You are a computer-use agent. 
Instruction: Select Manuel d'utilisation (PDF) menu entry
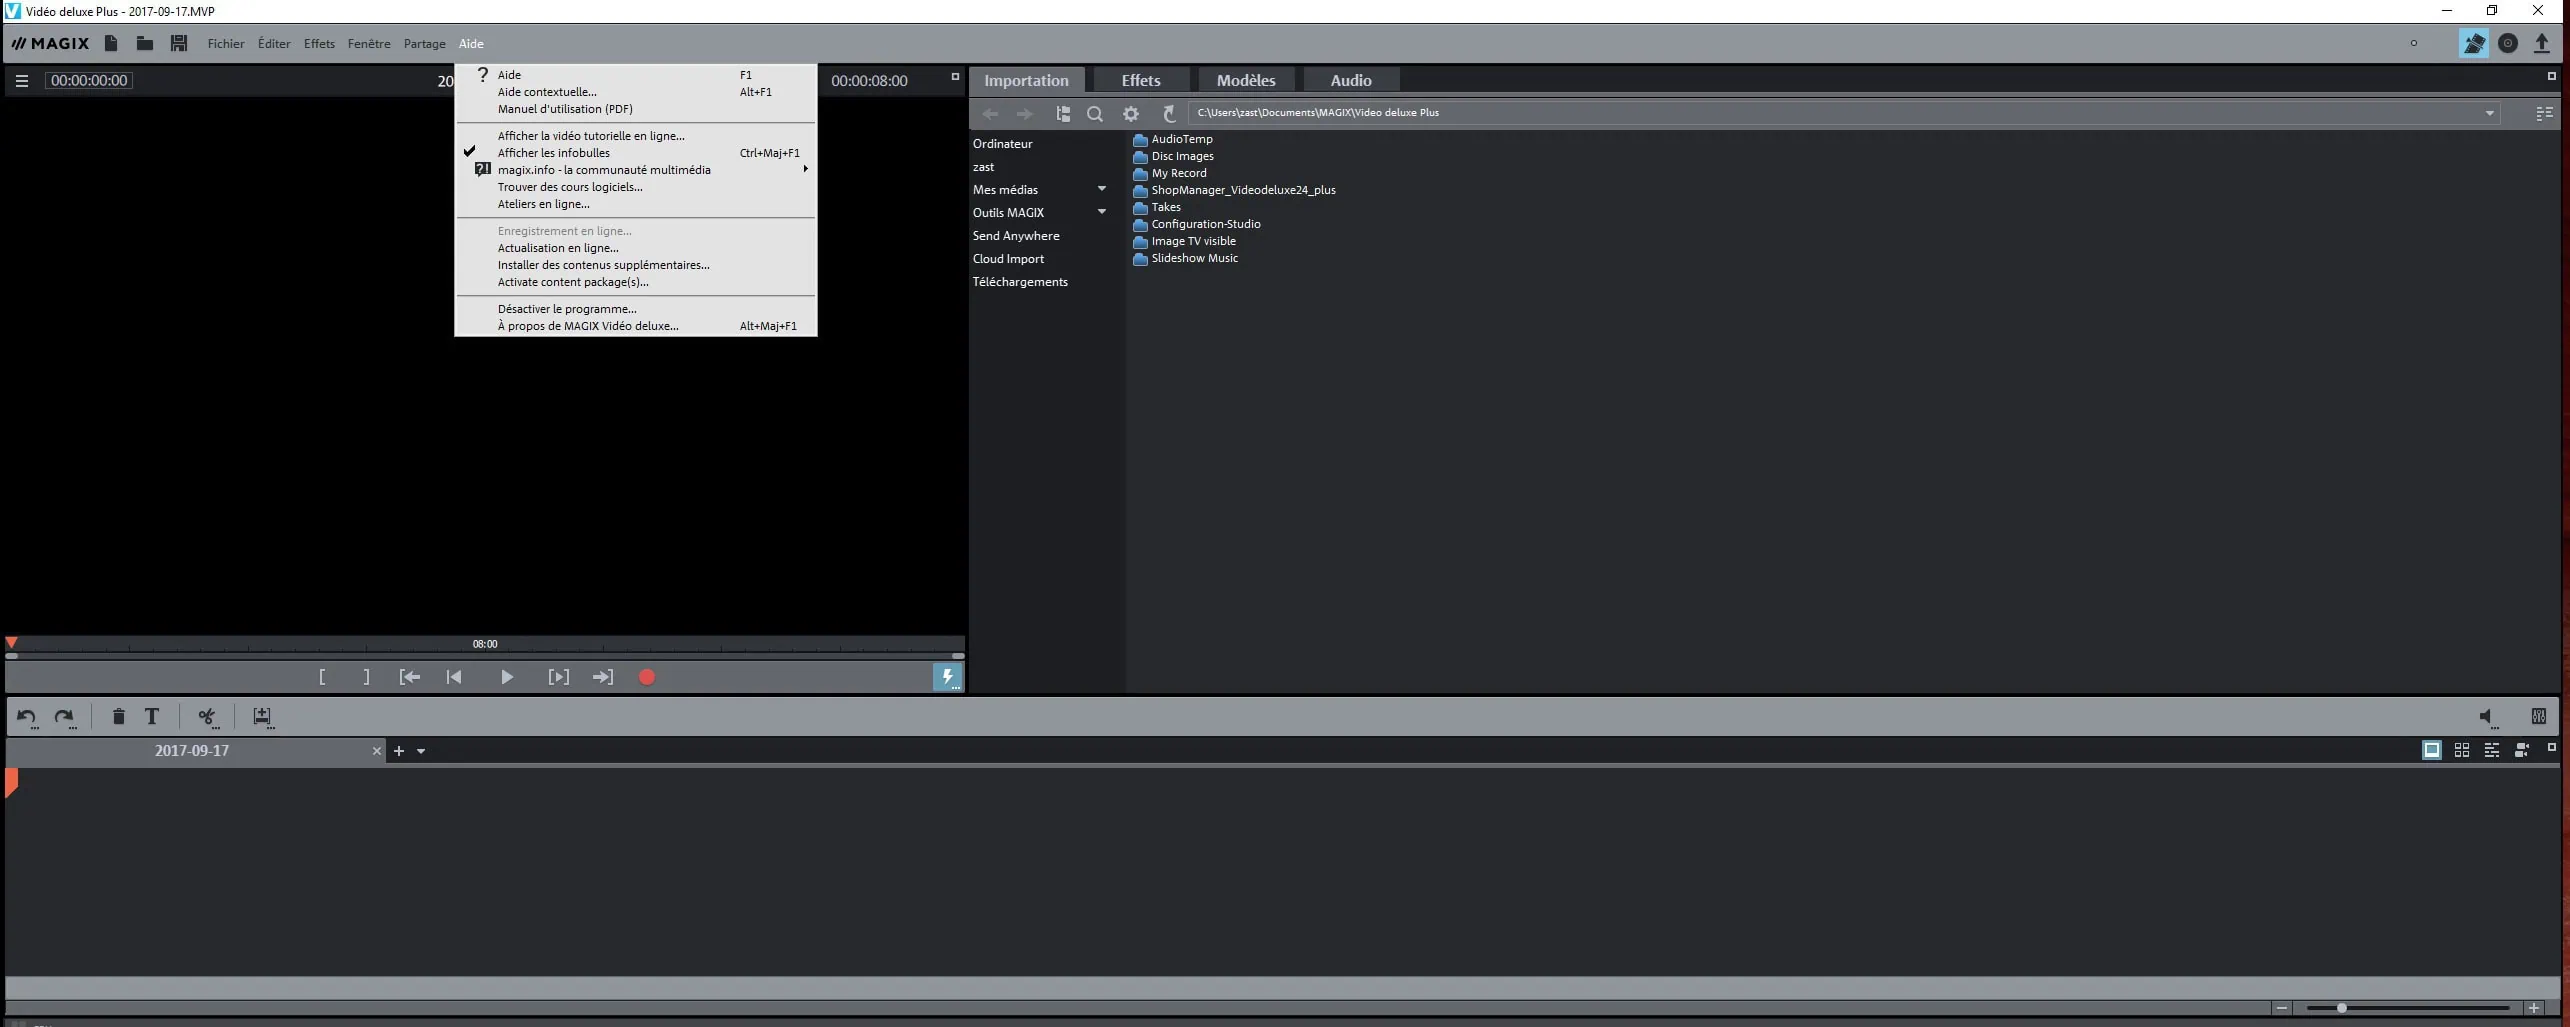click(565, 109)
